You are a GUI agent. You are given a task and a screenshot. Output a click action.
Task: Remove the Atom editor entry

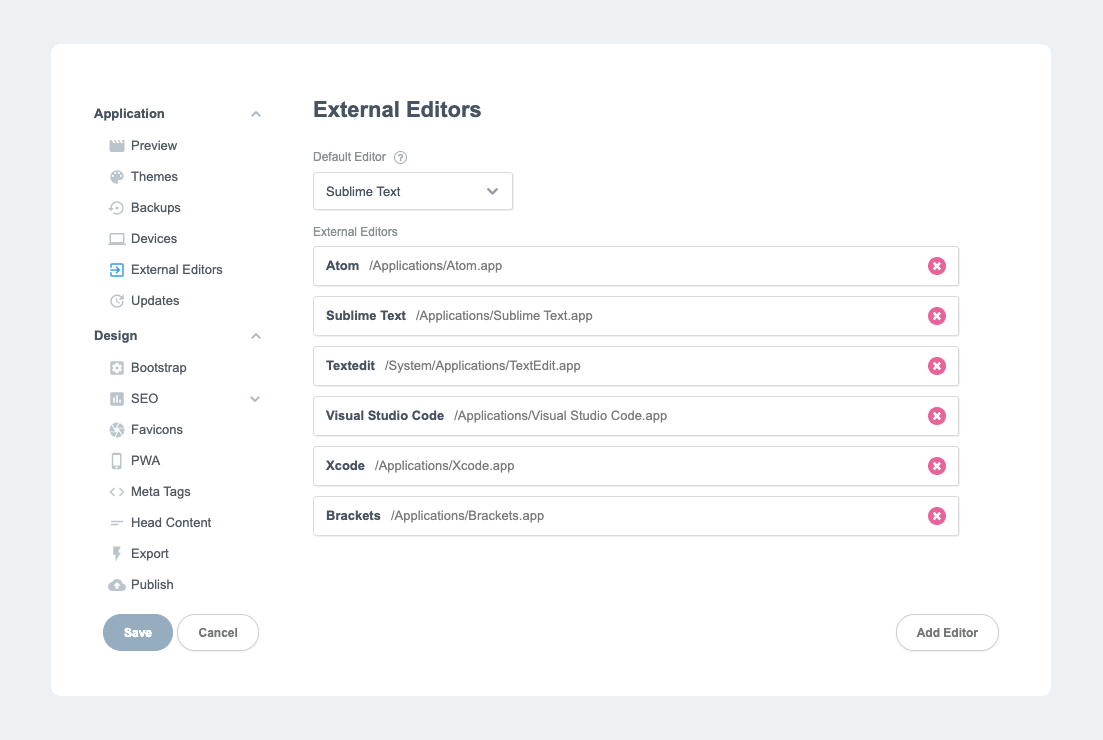pos(936,266)
